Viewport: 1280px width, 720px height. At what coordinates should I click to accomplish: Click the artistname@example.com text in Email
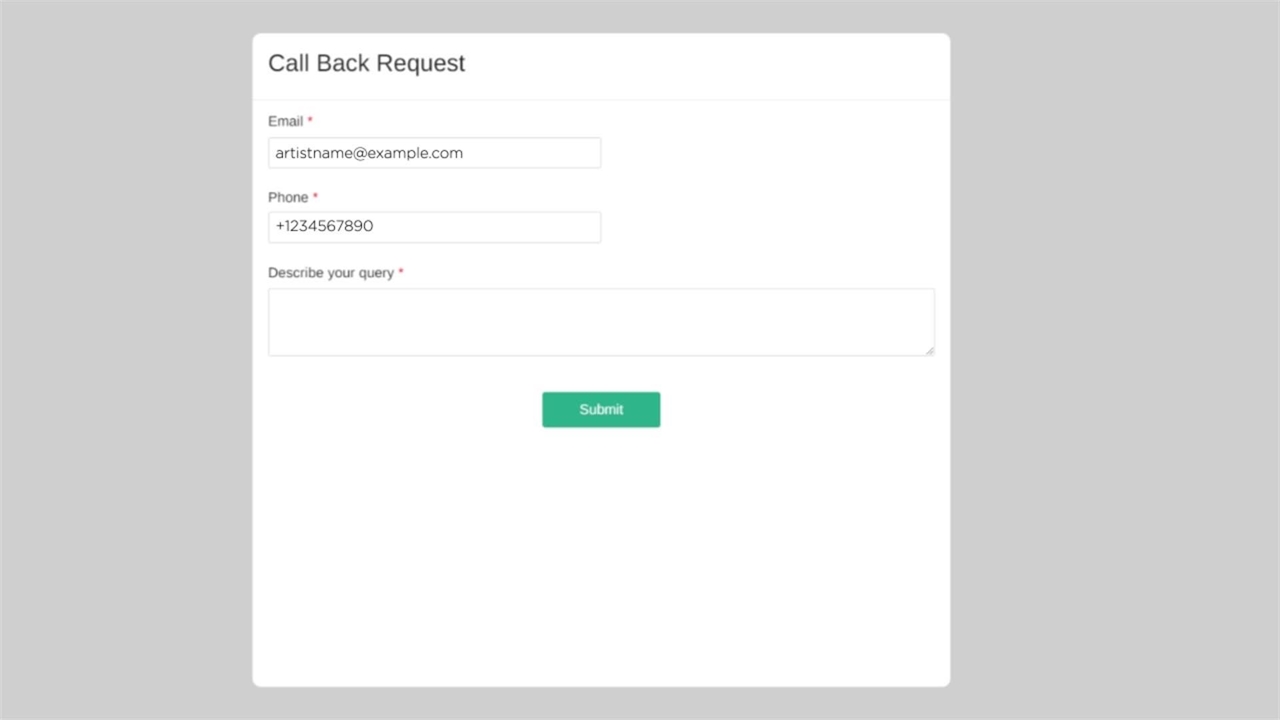(369, 153)
